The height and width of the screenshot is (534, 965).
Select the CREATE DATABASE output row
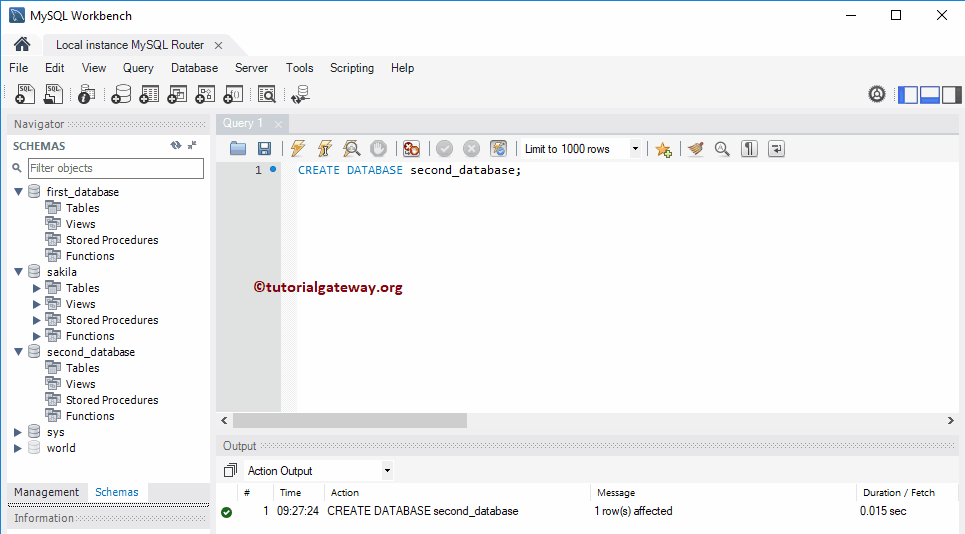pos(587,511)
